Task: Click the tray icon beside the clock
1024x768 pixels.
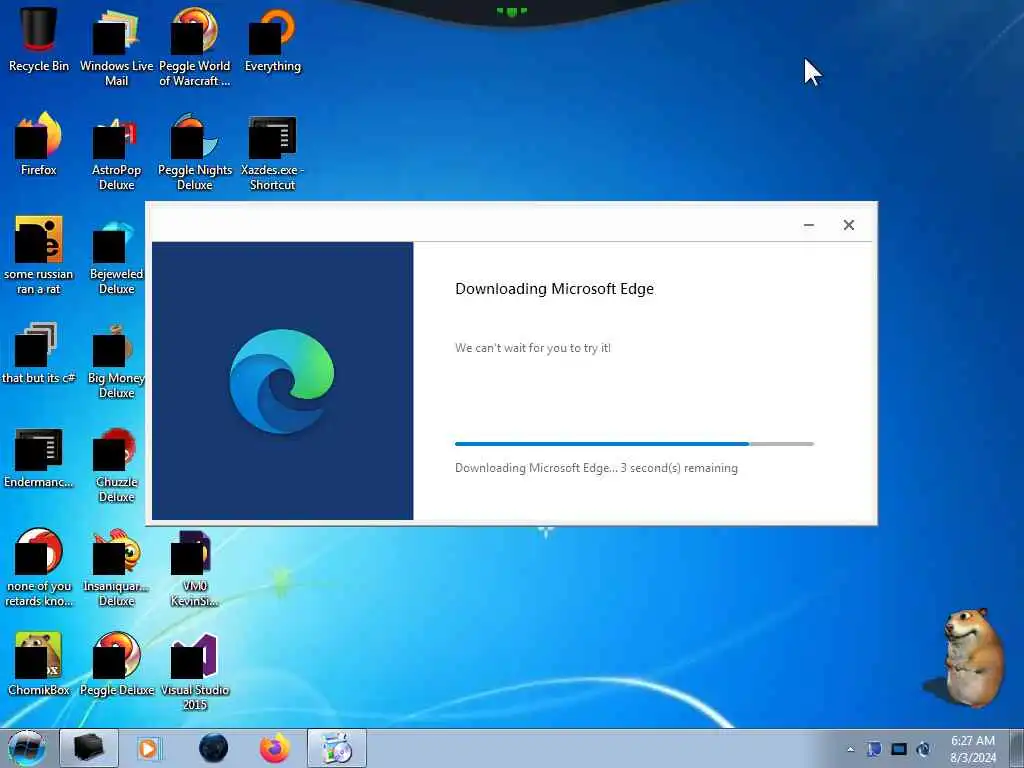Action: pos(923,749)
